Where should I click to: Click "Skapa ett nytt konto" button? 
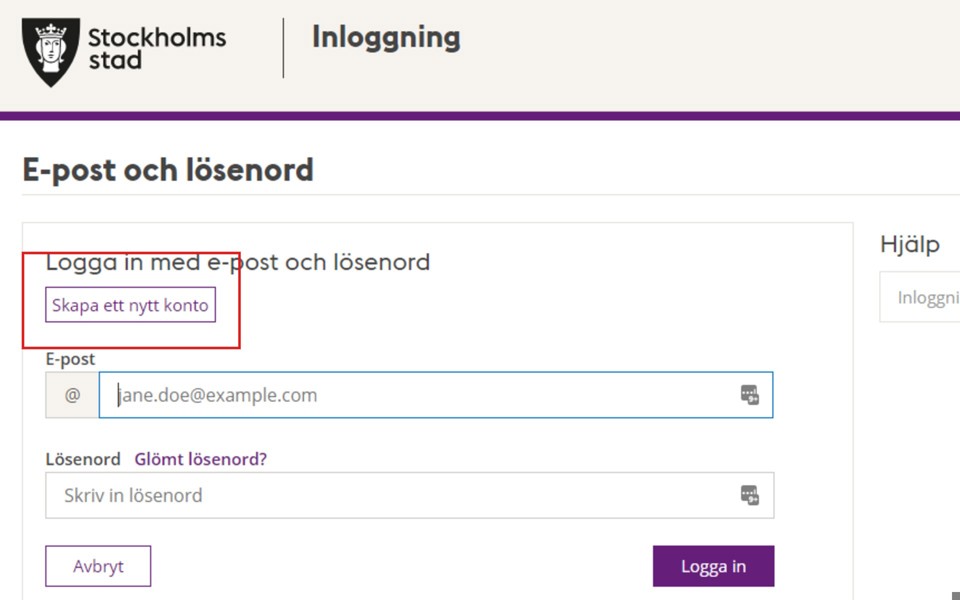click(130, 305)
